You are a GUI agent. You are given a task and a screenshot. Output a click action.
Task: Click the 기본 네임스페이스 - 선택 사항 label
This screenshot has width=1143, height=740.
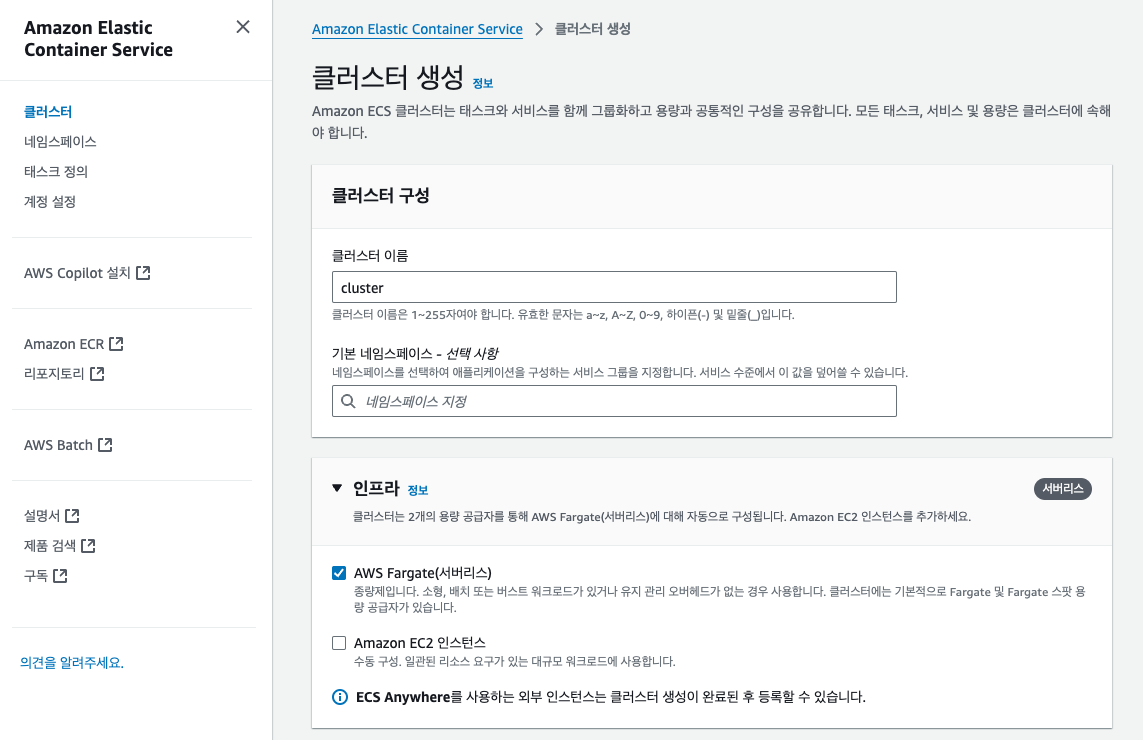[x=415, y=354]
